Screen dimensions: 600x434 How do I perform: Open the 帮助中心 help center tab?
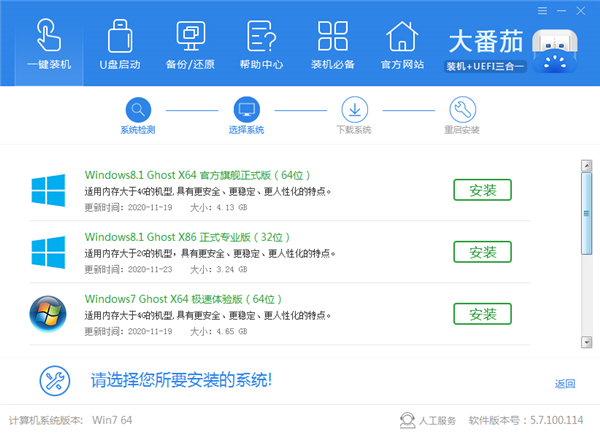[261, 45]
